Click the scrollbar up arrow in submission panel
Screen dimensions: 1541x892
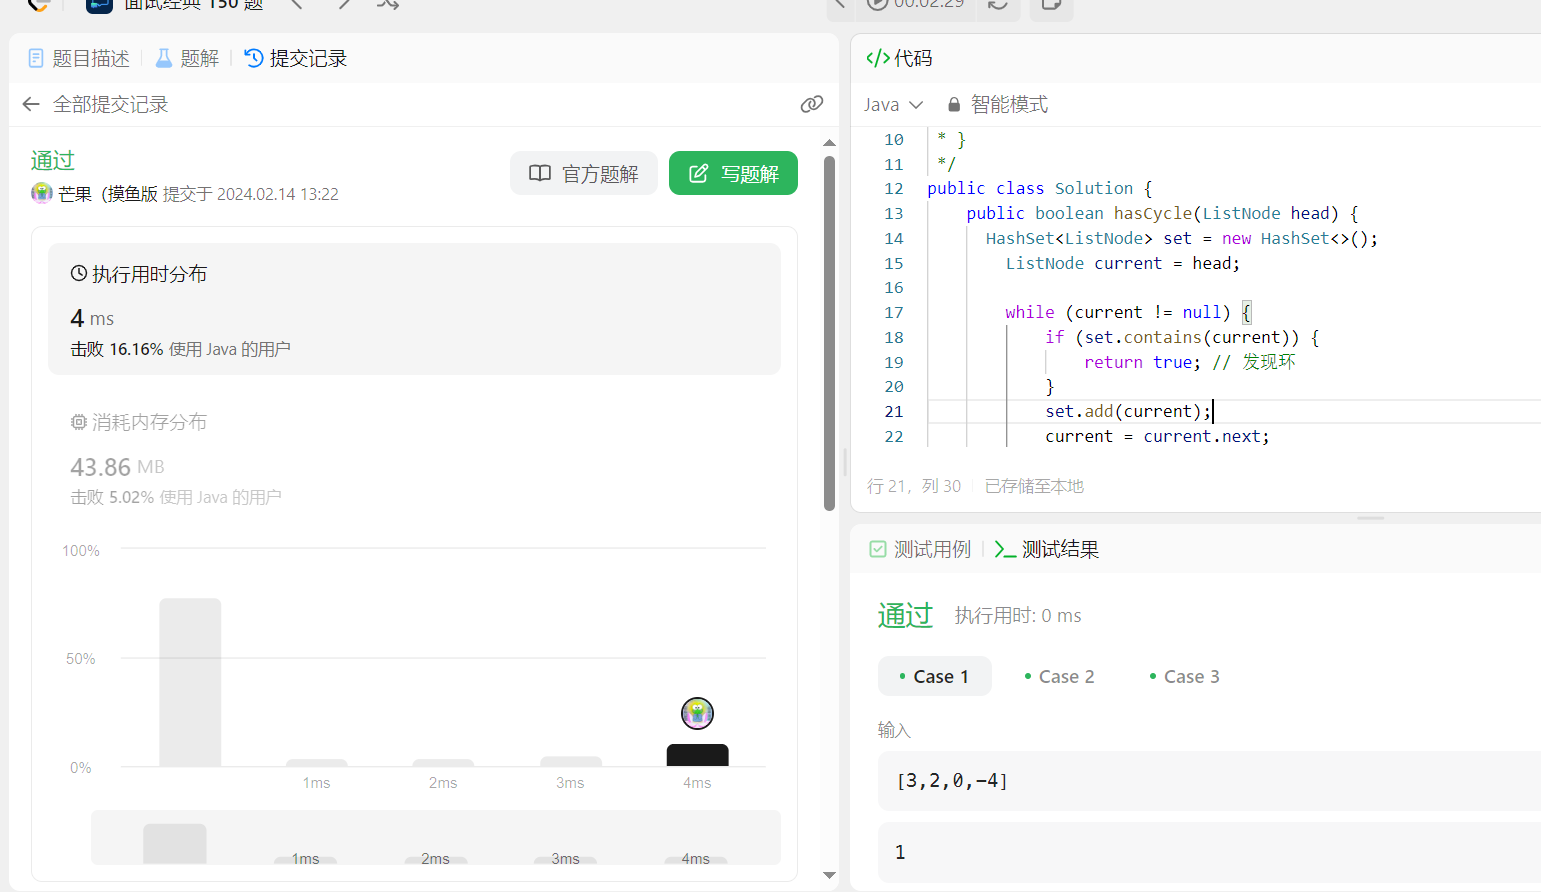[829, 143]
